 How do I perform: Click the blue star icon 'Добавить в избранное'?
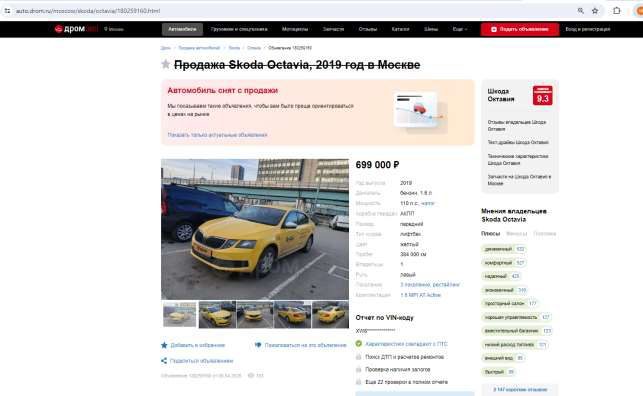164,345
